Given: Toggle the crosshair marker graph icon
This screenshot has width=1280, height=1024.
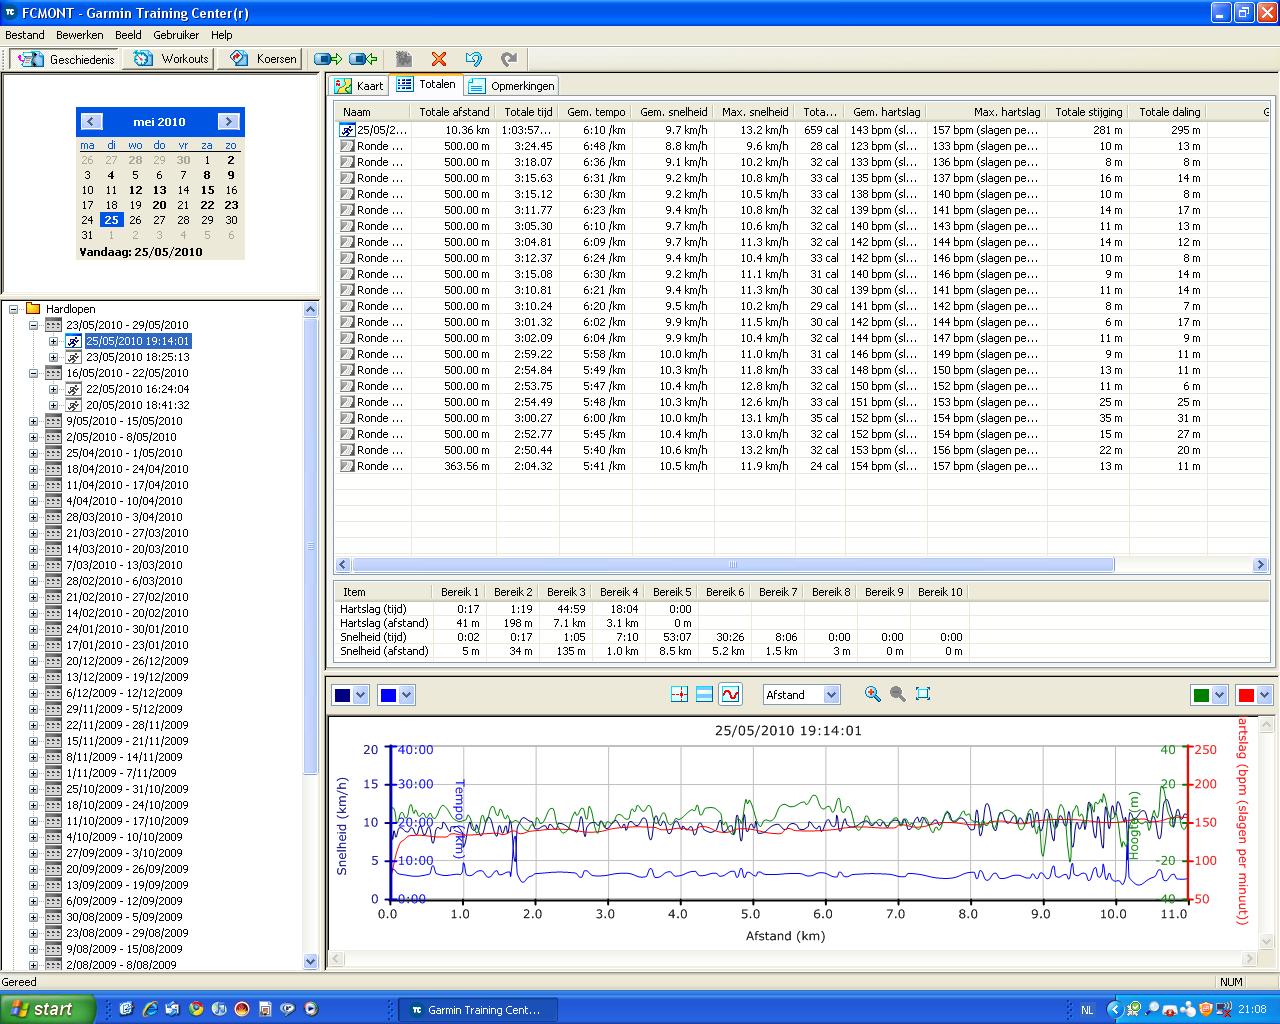Looking at the screenshot, I should (x=680, y=694).
